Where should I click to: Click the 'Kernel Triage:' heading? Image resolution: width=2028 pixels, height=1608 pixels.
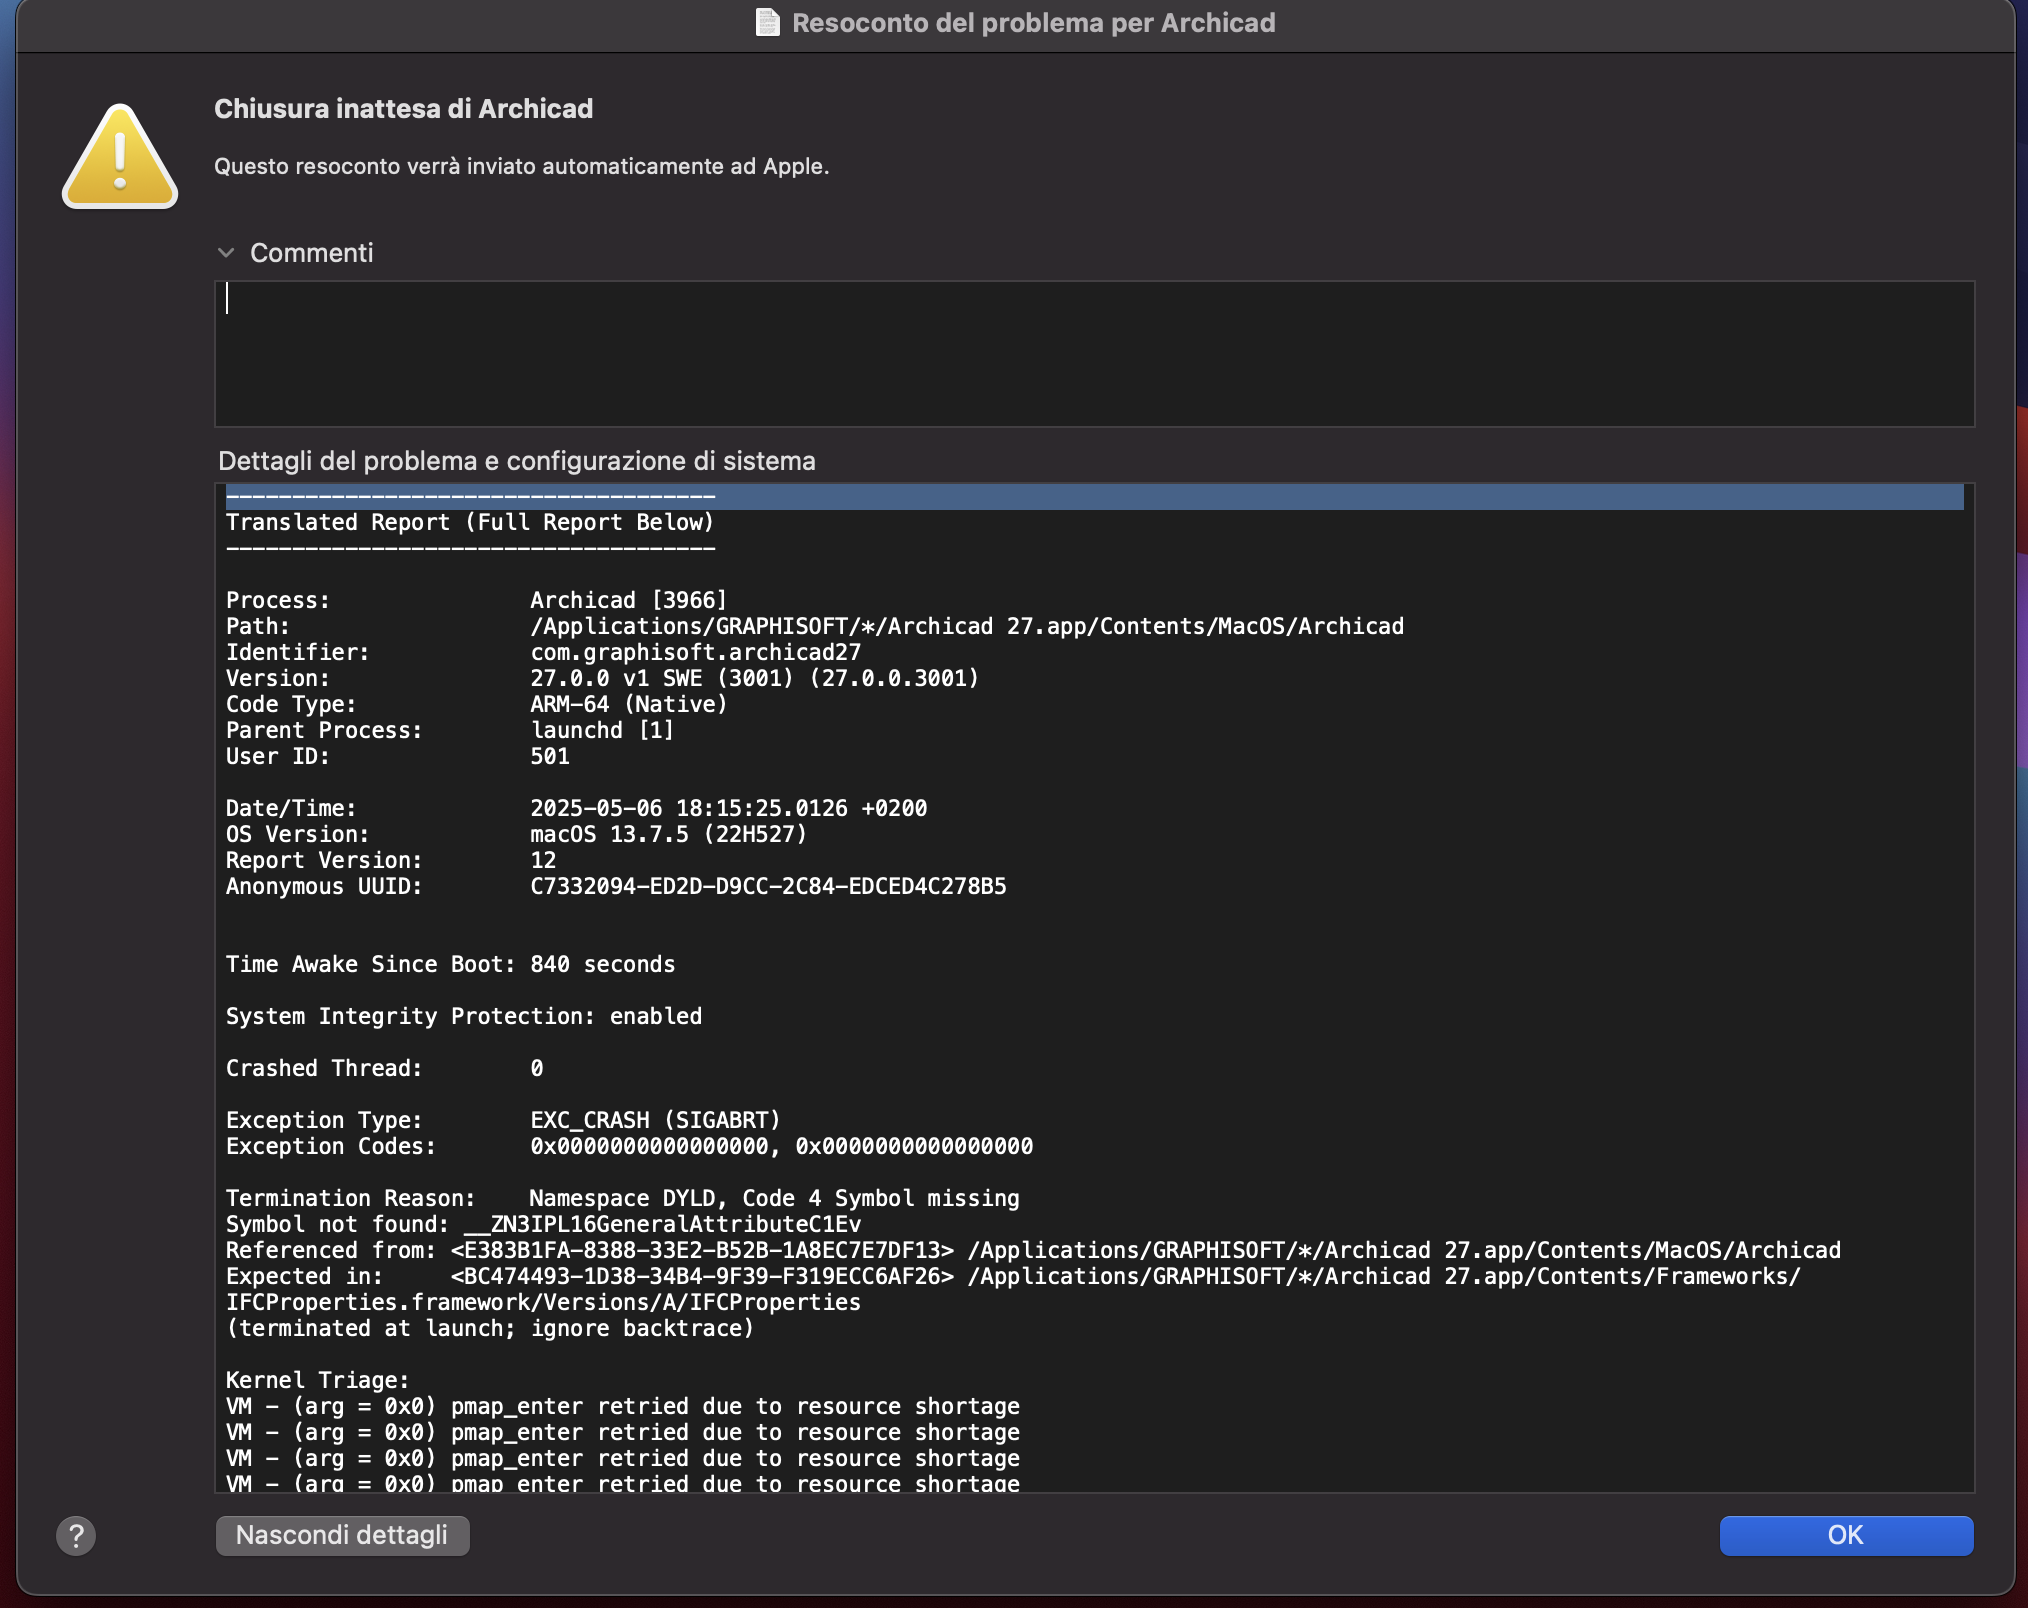pos(318,1380)
